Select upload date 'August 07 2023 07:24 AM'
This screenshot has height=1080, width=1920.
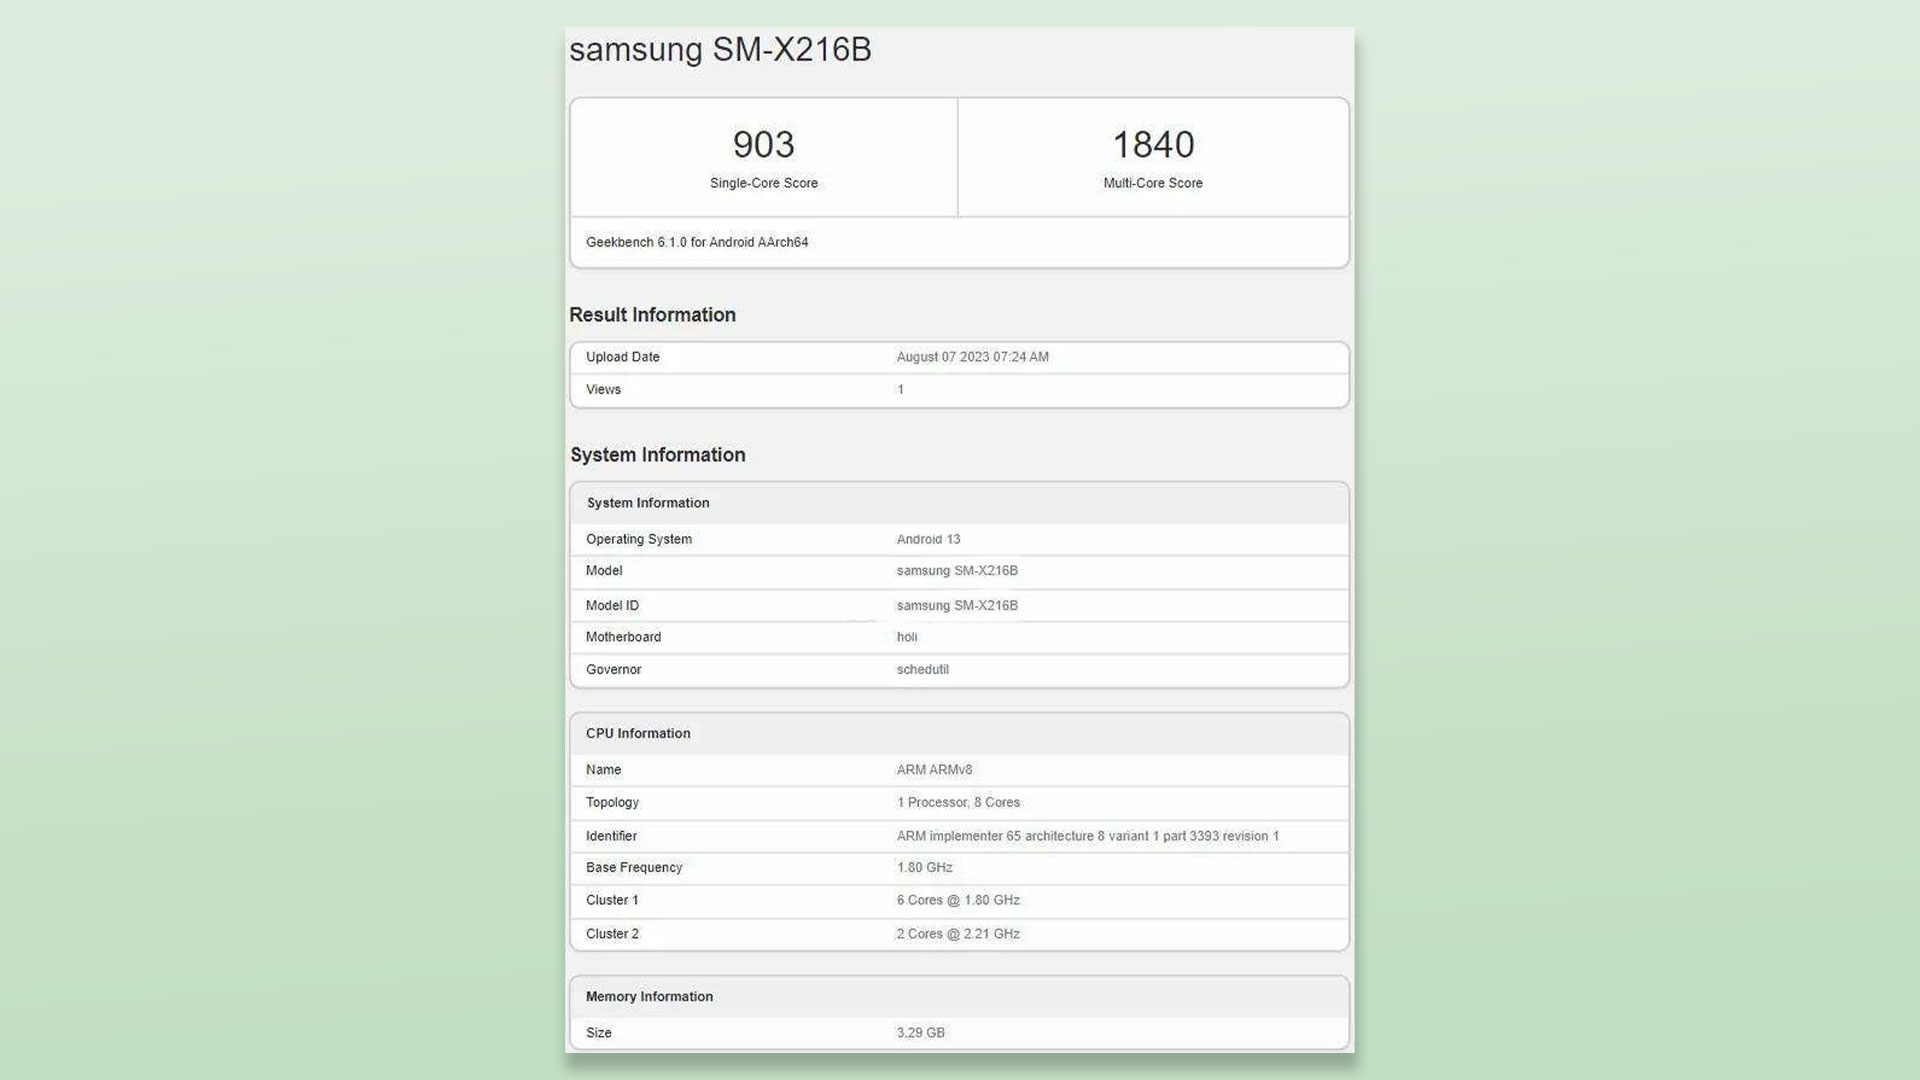pos(972,357)
